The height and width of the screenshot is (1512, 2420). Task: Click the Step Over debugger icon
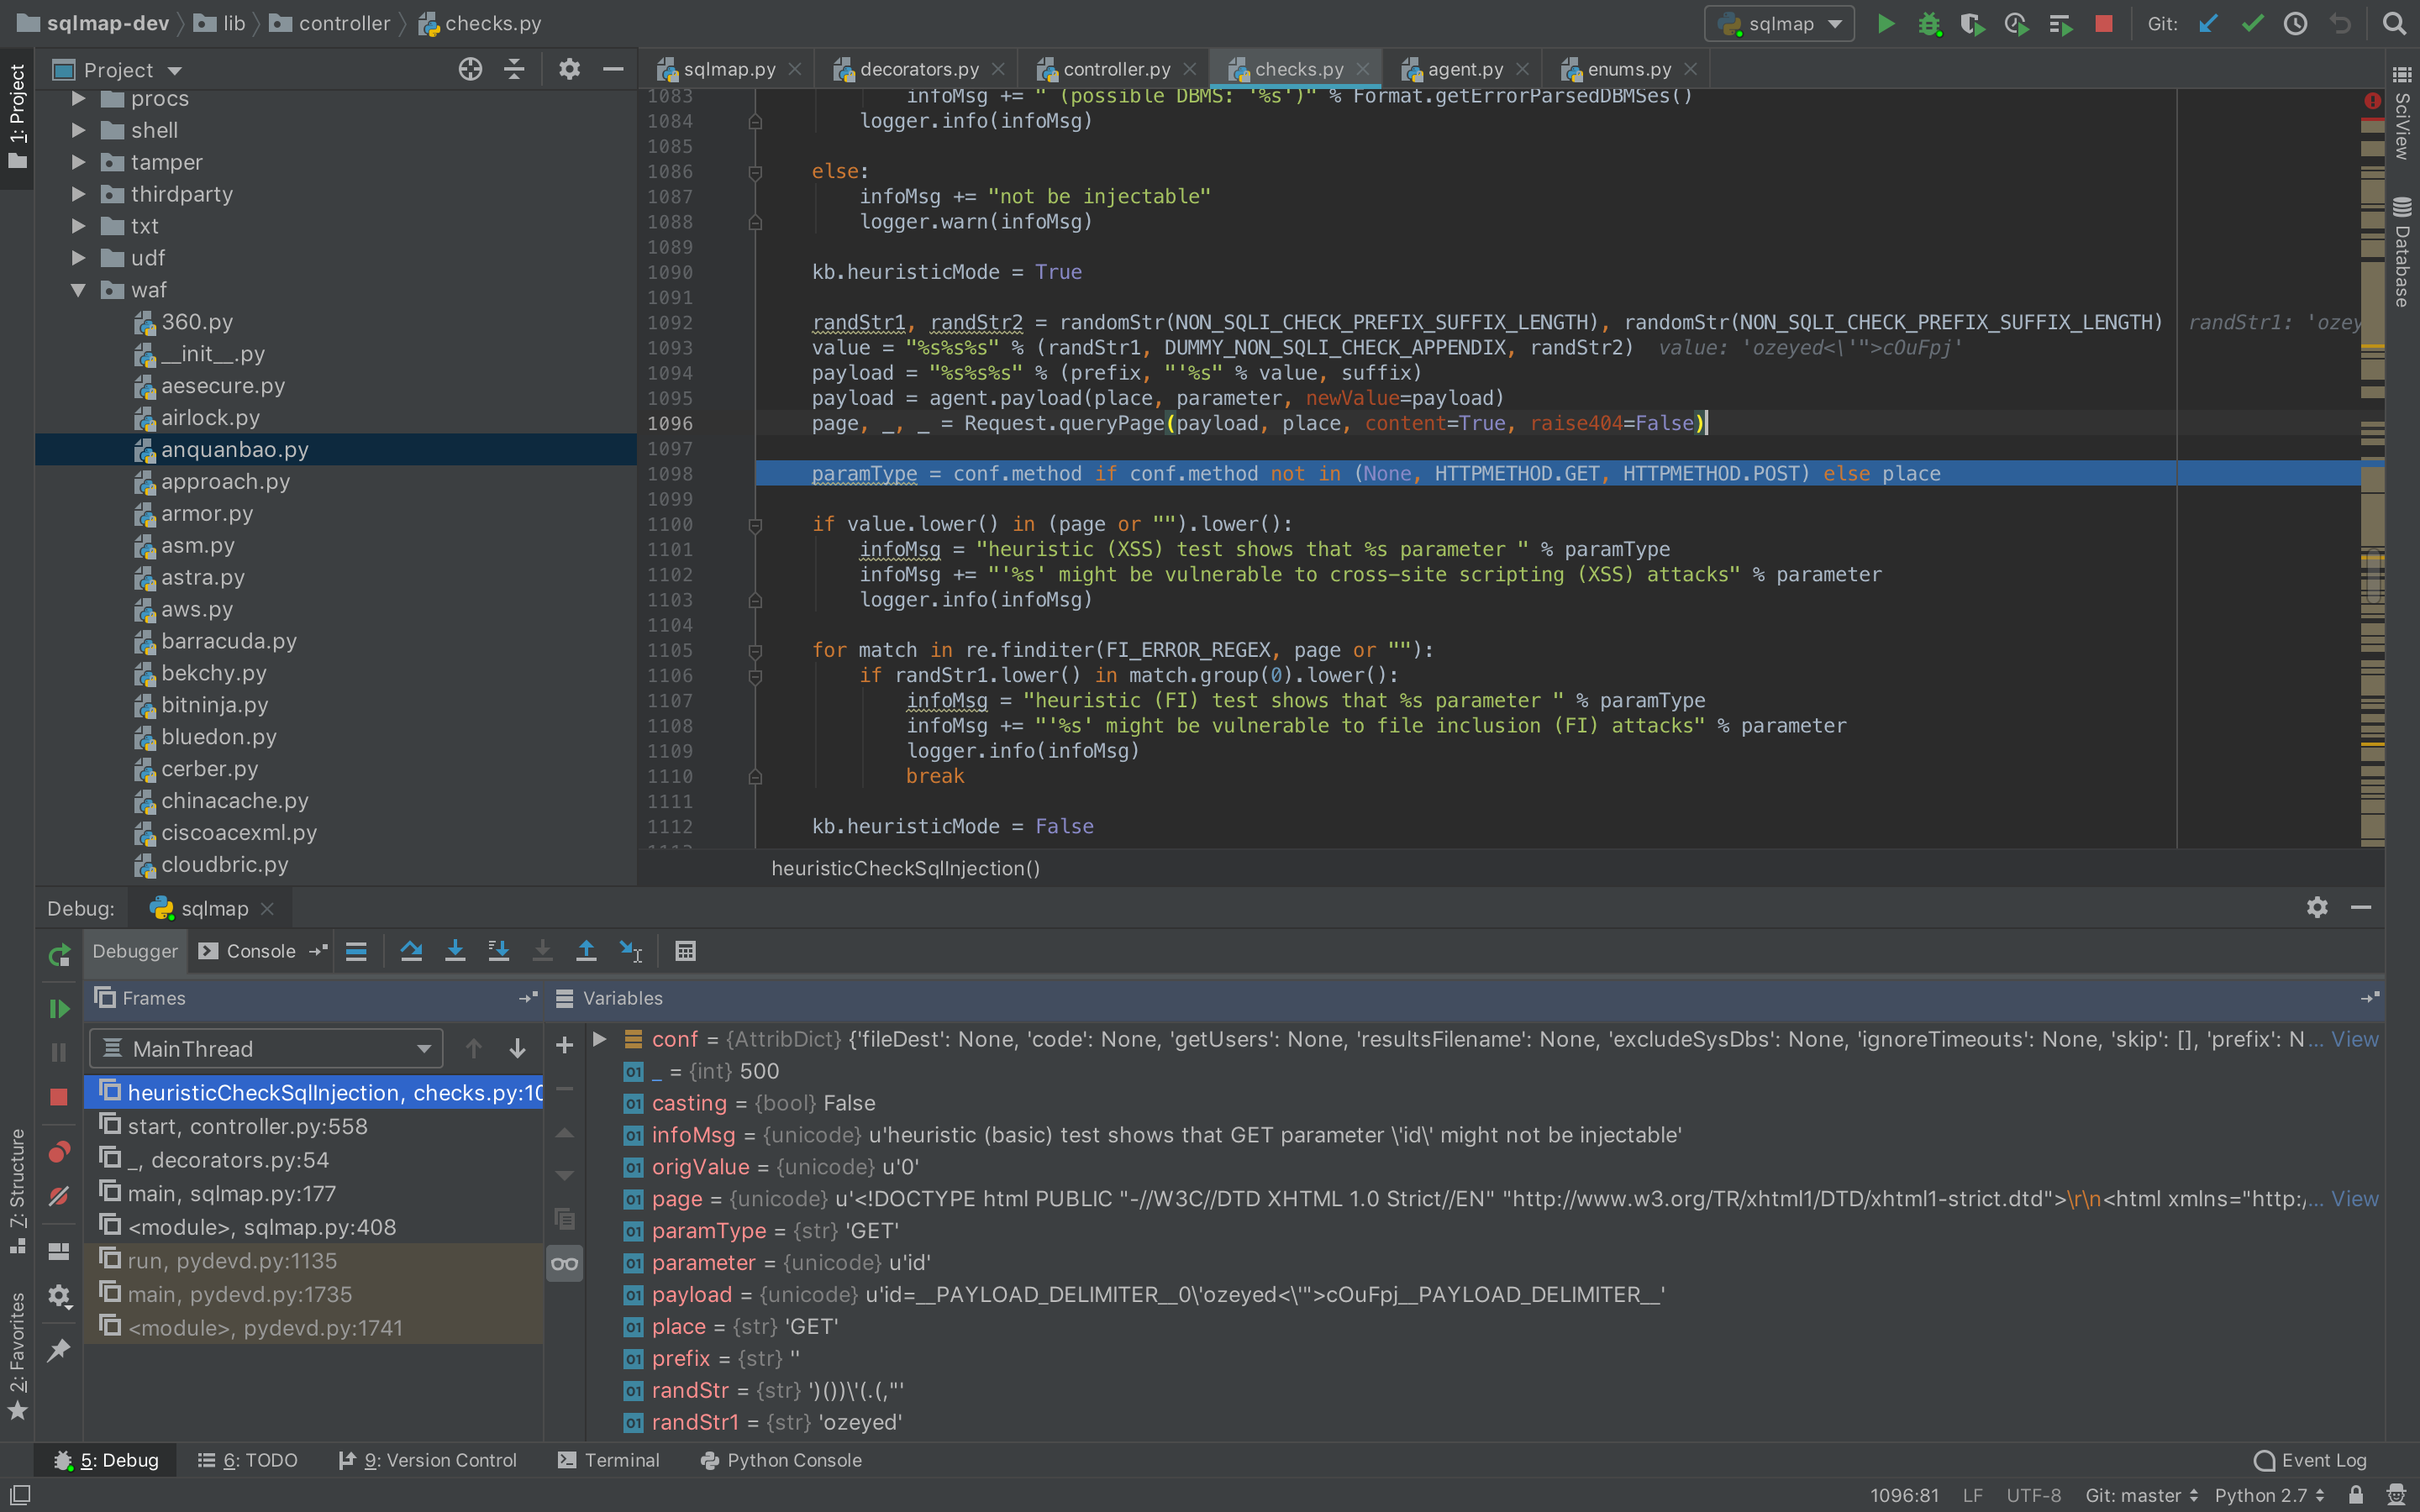coord(411,951)
